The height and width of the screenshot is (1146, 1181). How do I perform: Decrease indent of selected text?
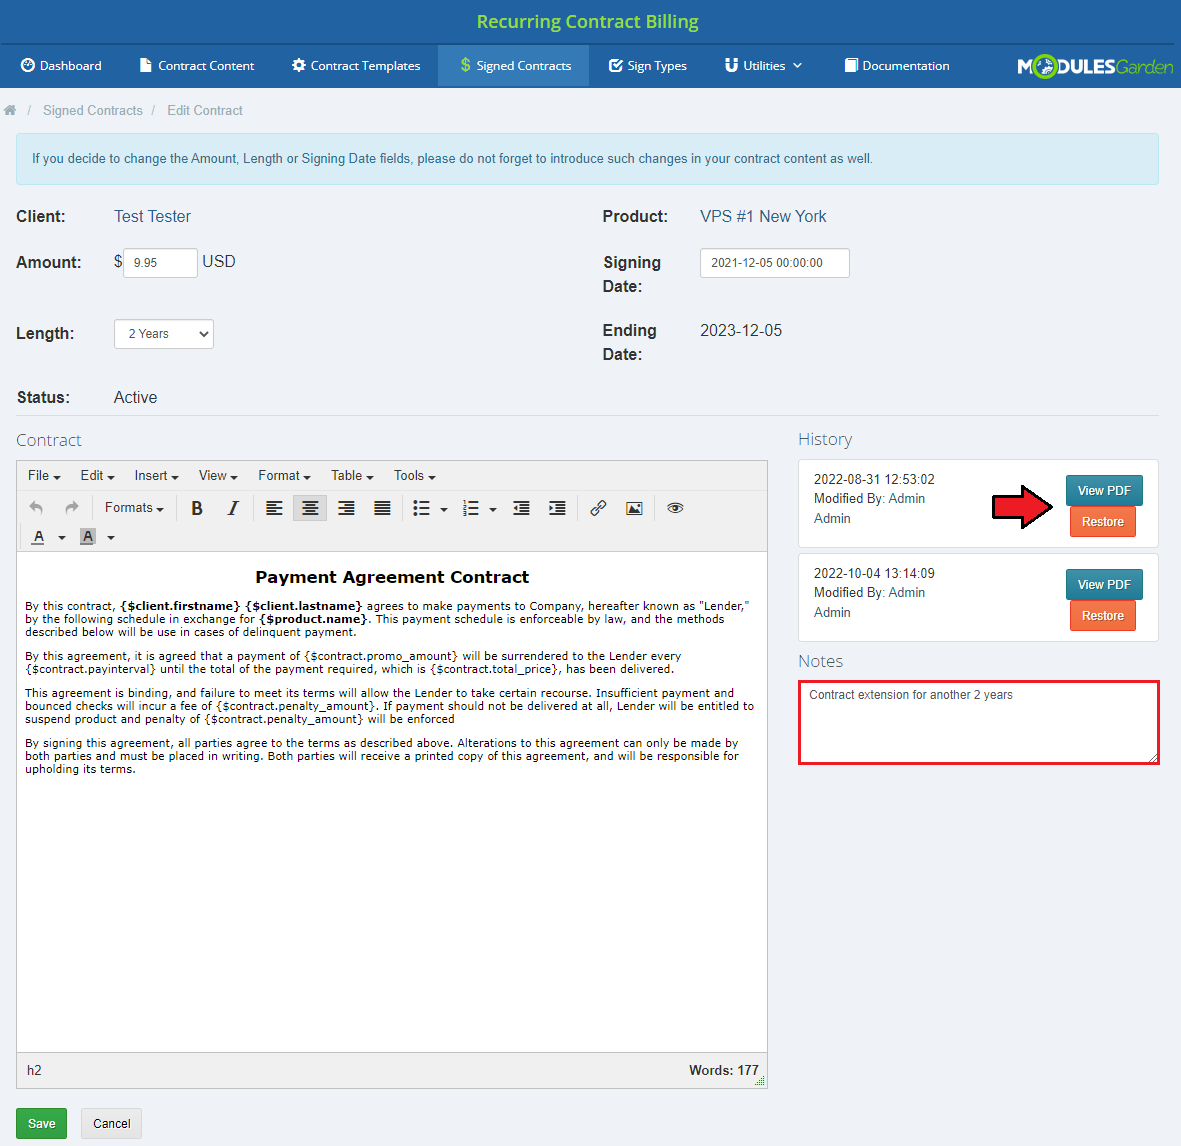tap(521, 508)
